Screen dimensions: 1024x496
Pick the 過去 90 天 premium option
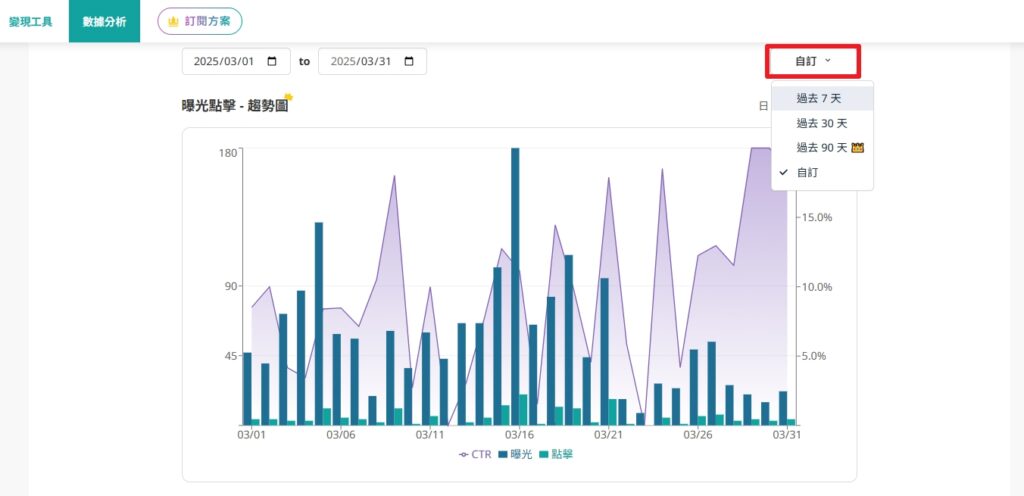click(821, 148)
